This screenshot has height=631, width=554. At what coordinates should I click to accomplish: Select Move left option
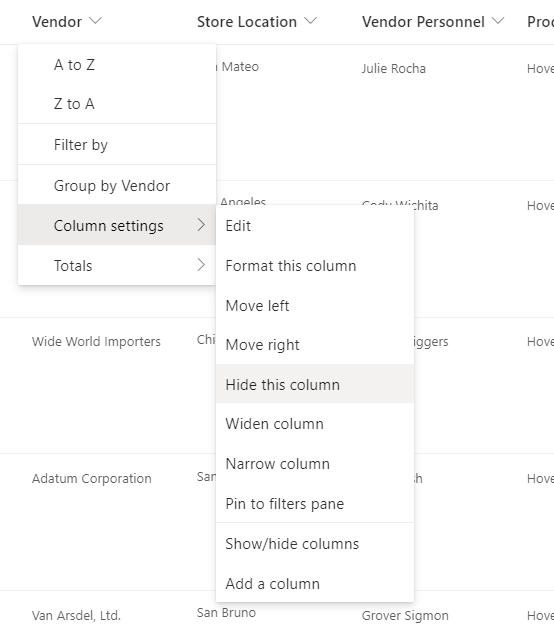pos(315,305)
